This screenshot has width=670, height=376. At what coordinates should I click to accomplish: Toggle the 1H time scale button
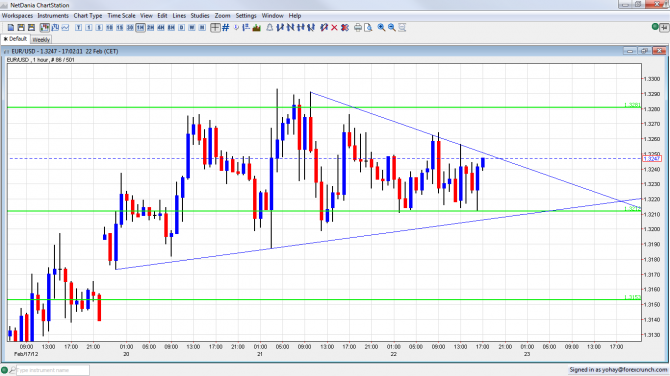click(x=140, y=28)
